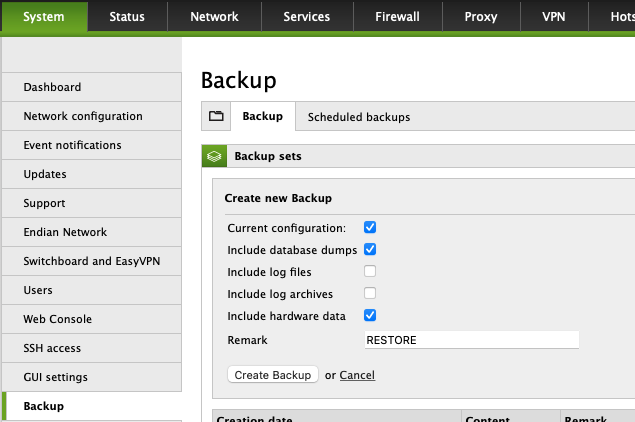Screen dimensions: 635x422
Task: Open the Firewall top menu
Action: point(396,17)
